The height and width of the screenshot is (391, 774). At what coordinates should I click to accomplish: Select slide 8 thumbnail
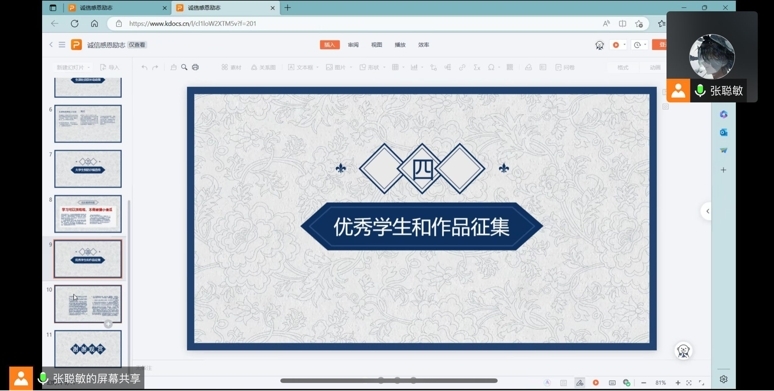click(88, 214)
